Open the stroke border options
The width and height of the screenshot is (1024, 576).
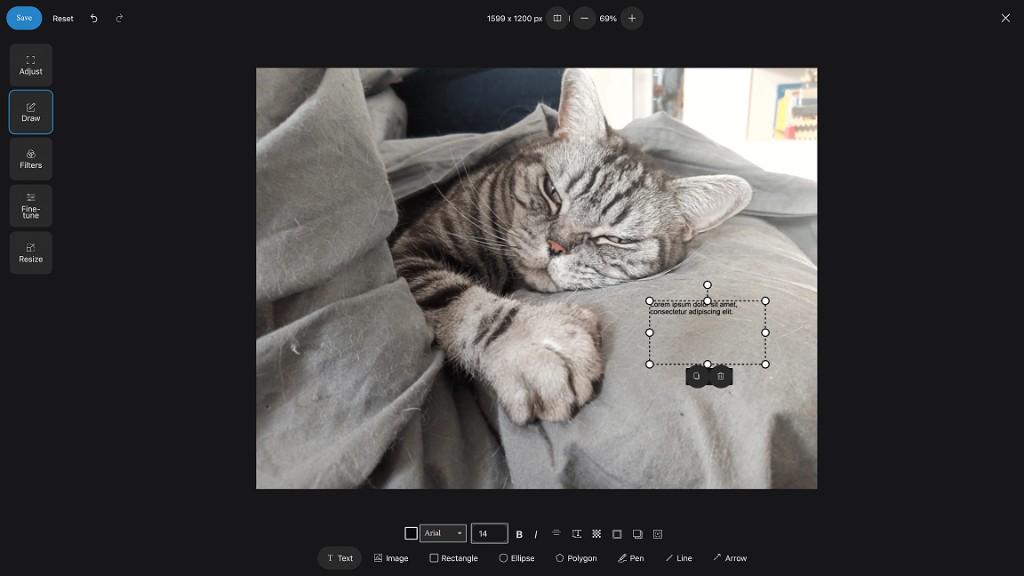(616, 534)
